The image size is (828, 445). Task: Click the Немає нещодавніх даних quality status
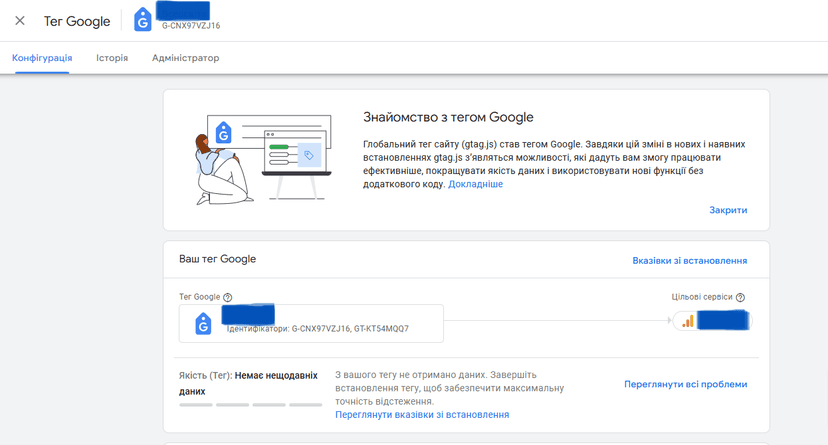pyautogui.click(x=248, y=383)
